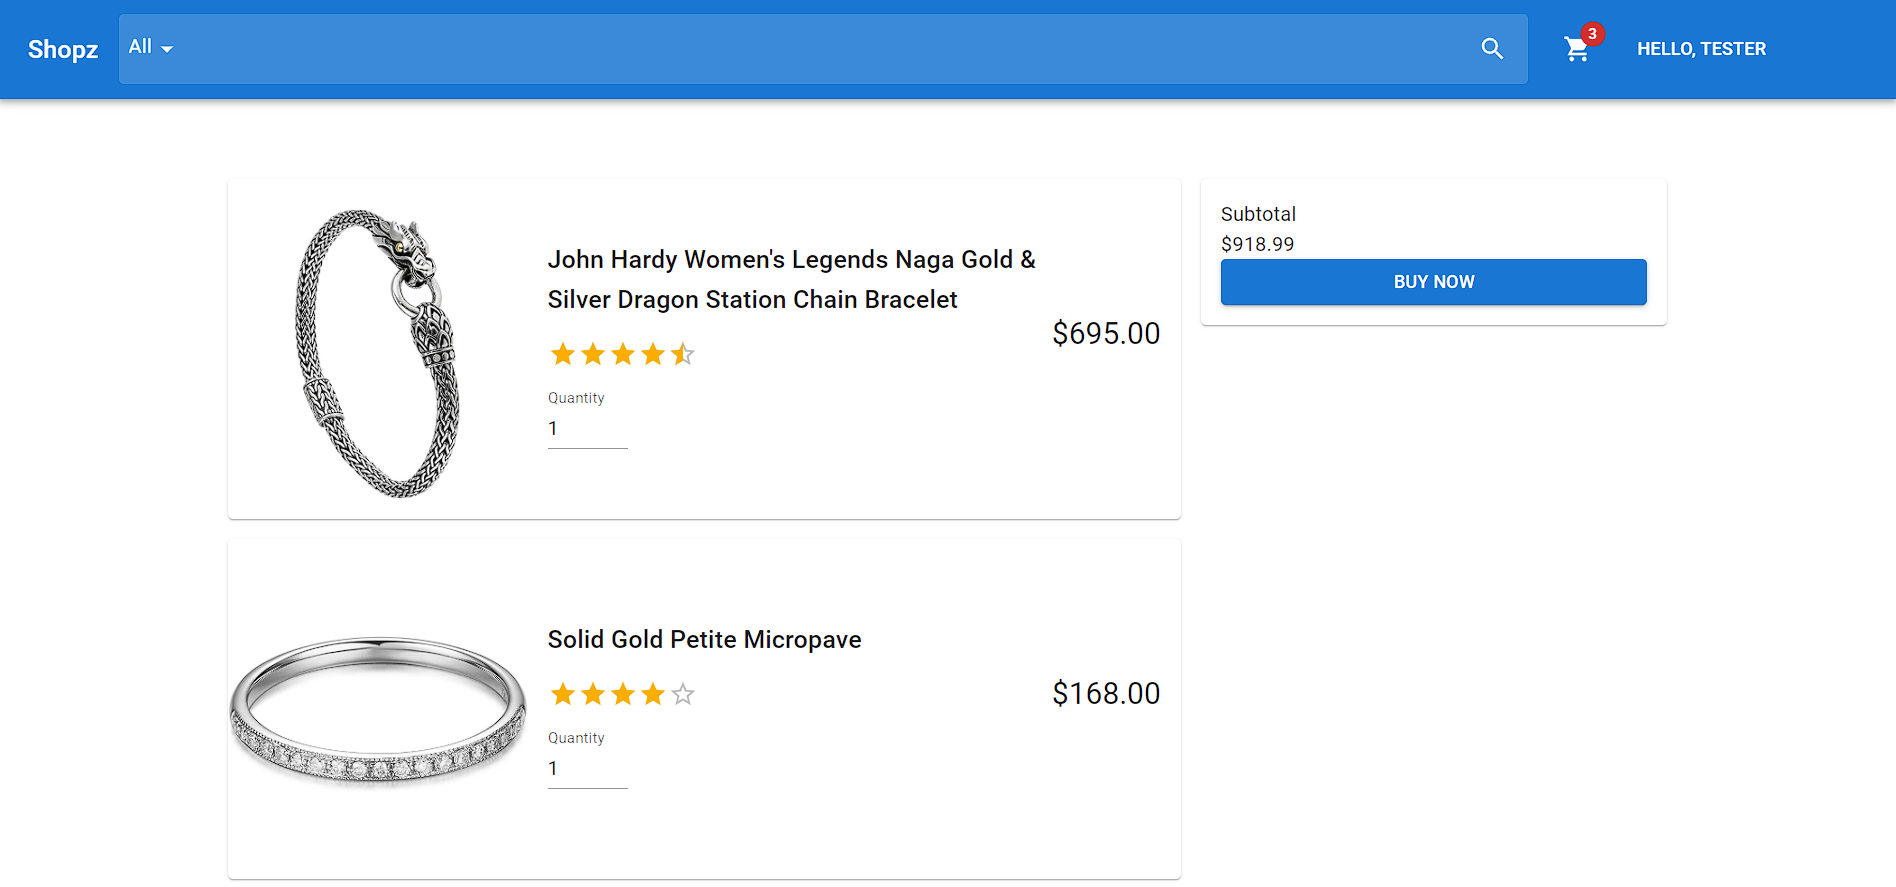This screenshot has height=887, width=1896.
Task: Click the third star of ring rating
Action: point(623,694)
